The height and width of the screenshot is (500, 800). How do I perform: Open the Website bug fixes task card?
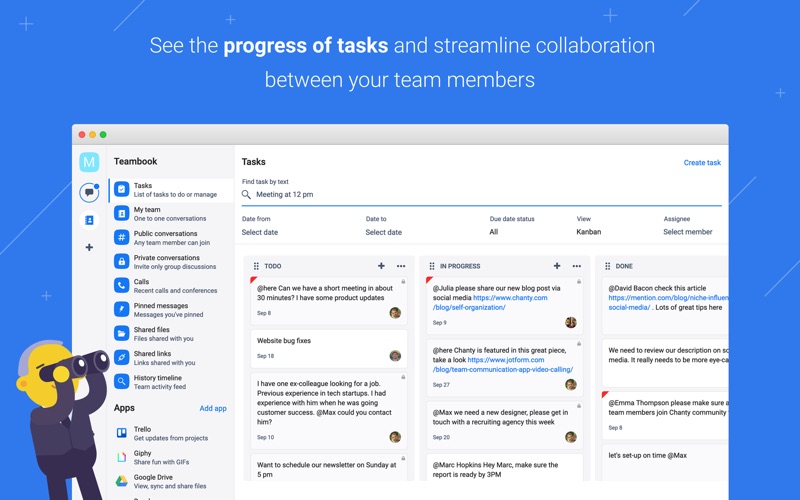pyautogui.click(x=329, y=348)
